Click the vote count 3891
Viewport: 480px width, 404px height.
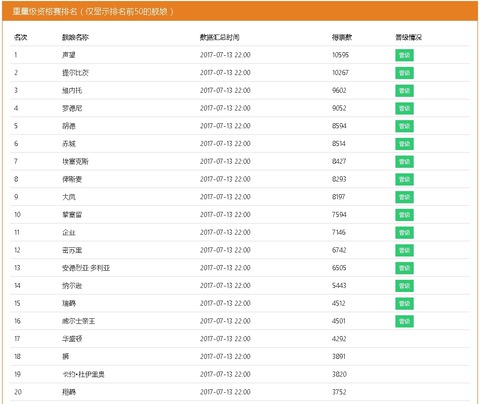[339, 356]
